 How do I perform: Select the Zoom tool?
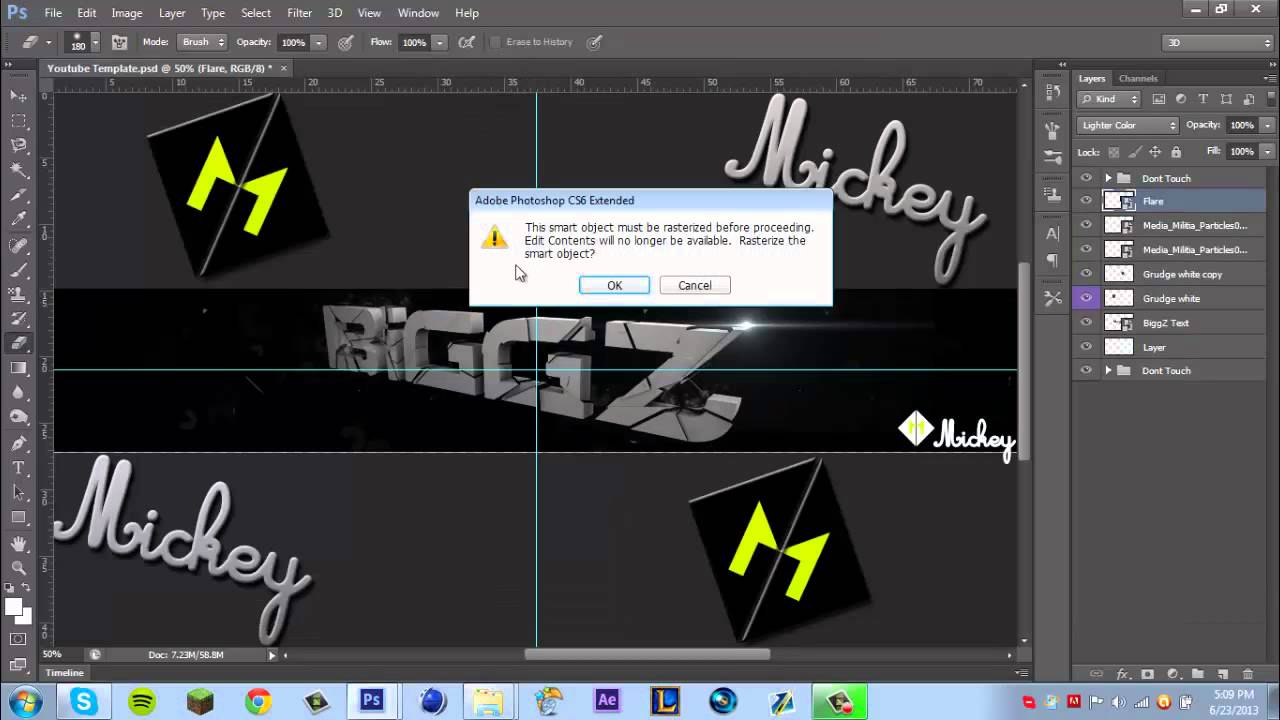click(x=18, y=567)
